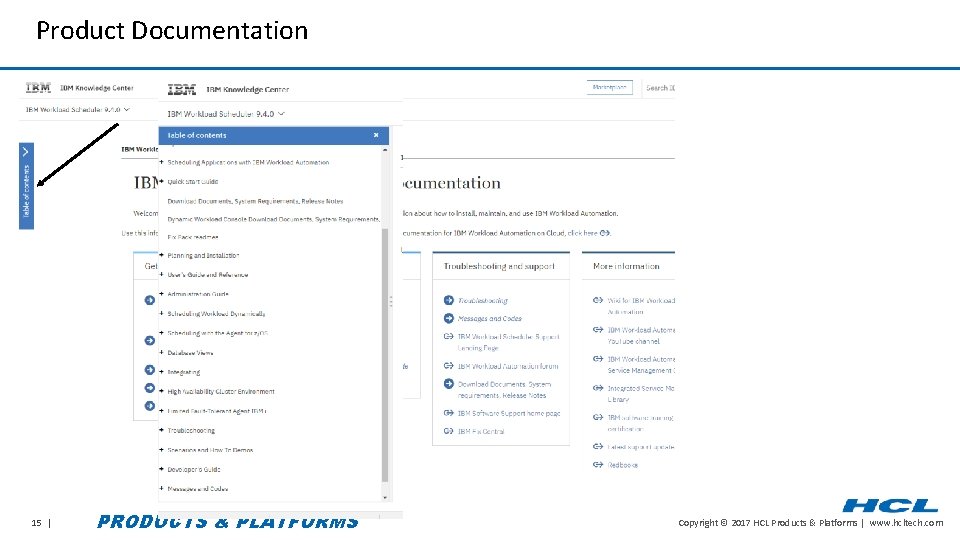Open the vertical Table of contents side tab
Screen dimensions: 960x540
click(x=26, y=186)
